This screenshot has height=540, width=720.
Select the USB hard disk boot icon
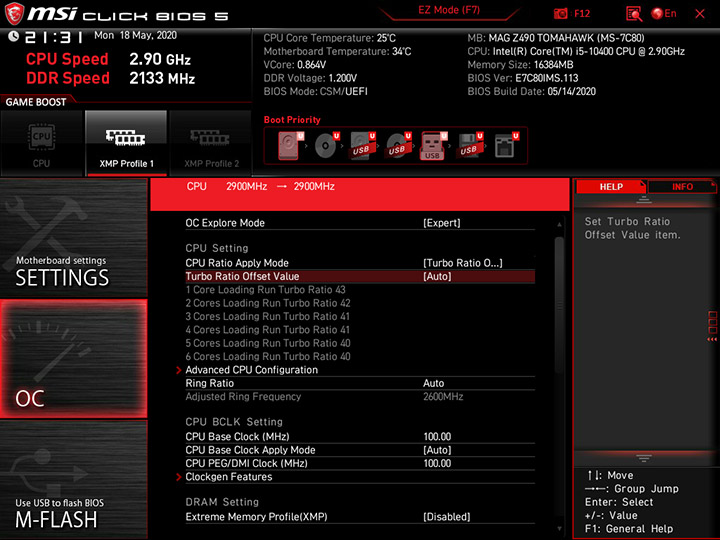point(362,146)
